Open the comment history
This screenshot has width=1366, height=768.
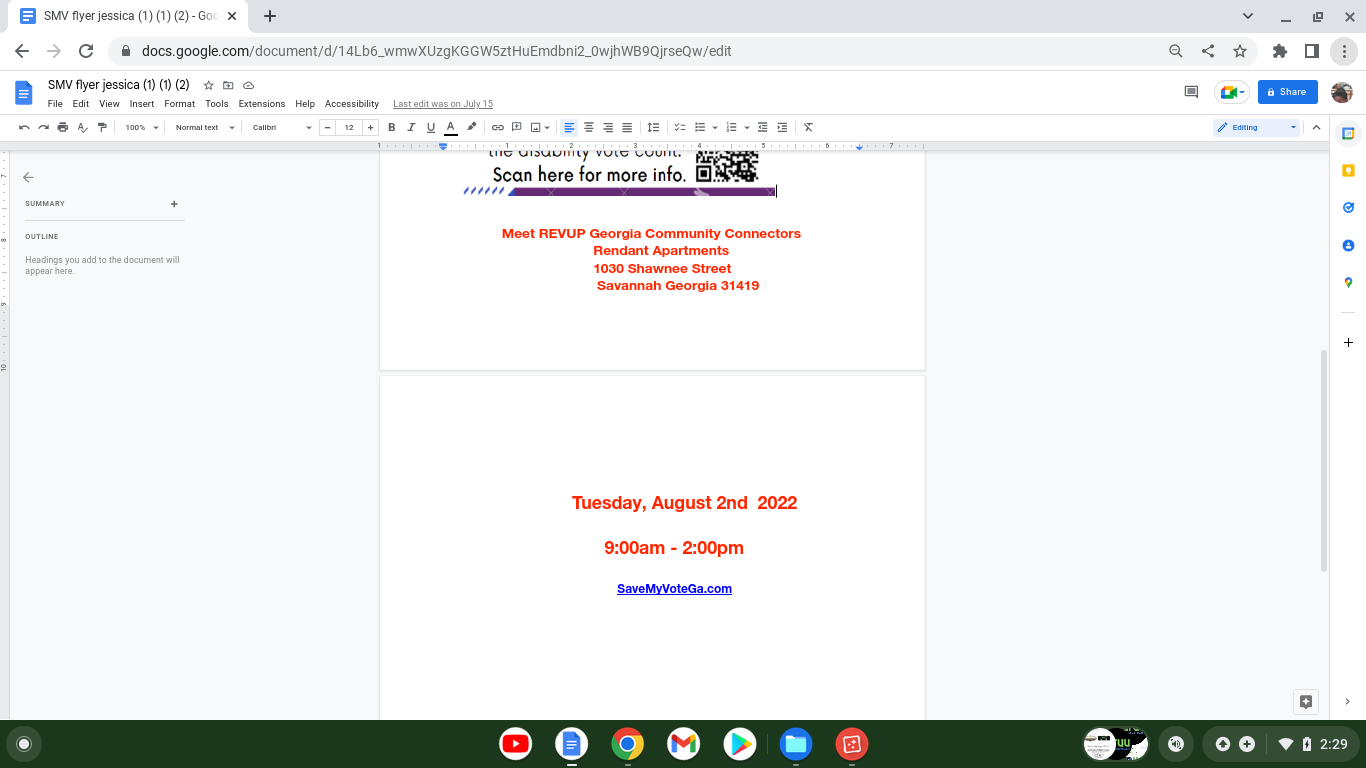tap(1191, 92)
